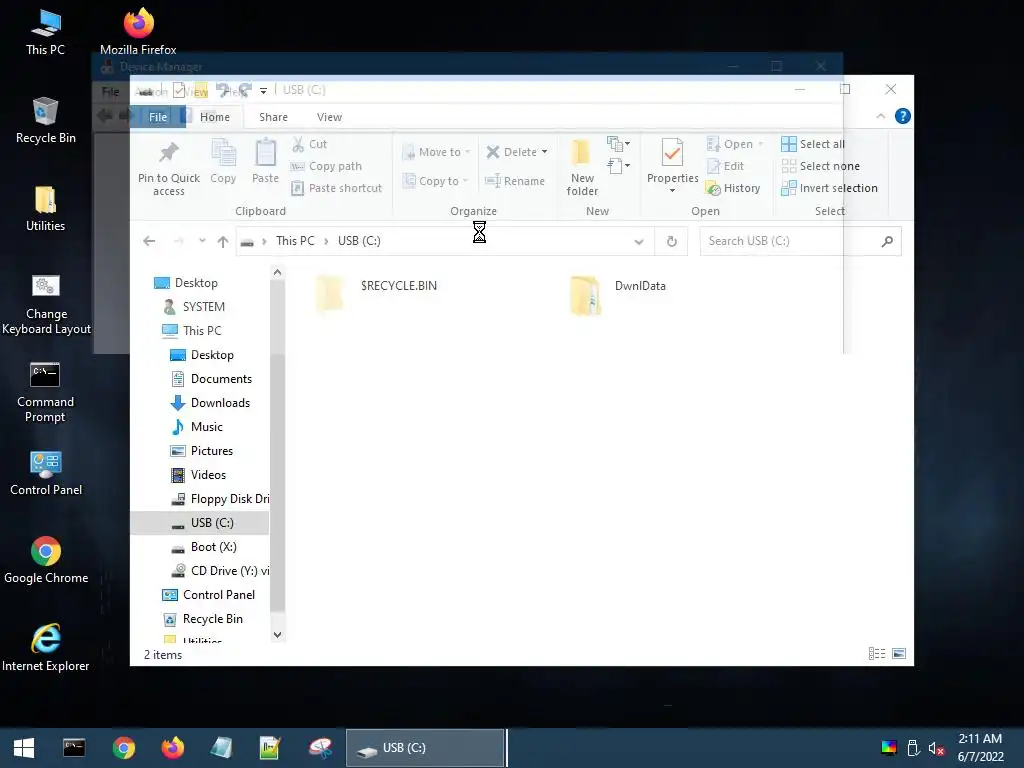Open the New item dropdown icon
1024x768 pixels.
click(618, 144)
